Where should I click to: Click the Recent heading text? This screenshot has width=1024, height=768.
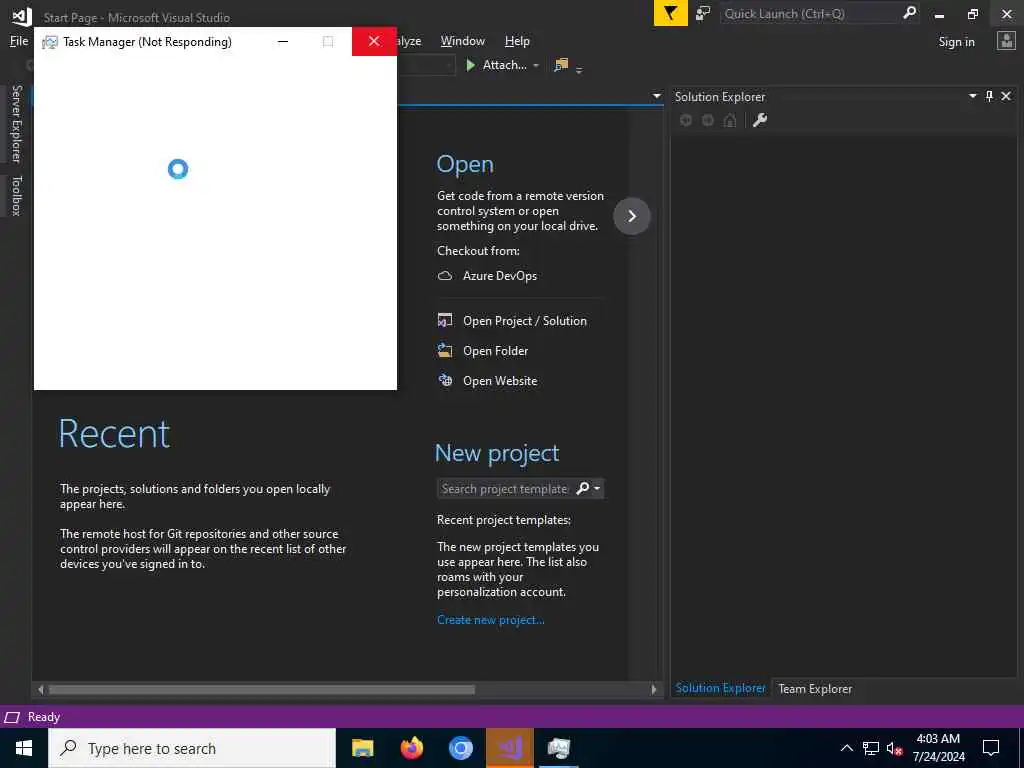pos(114,434)
